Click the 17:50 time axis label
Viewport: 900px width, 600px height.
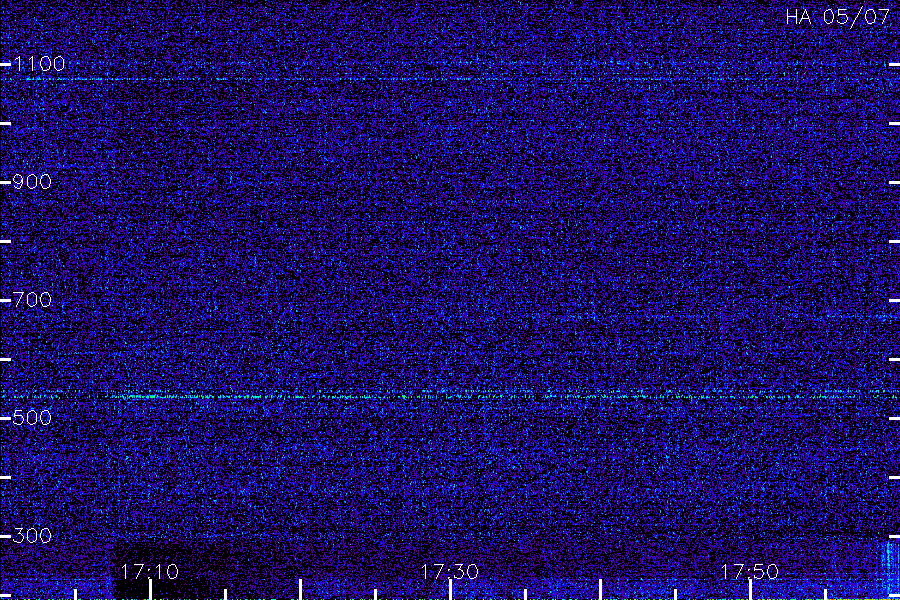coord(750,572)
